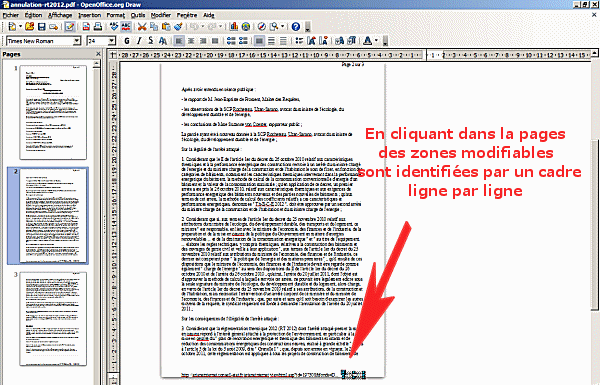Toggle AutoSpellcheck icon
The width and height of the screenshot is (600, 385).
coord(126,26)
